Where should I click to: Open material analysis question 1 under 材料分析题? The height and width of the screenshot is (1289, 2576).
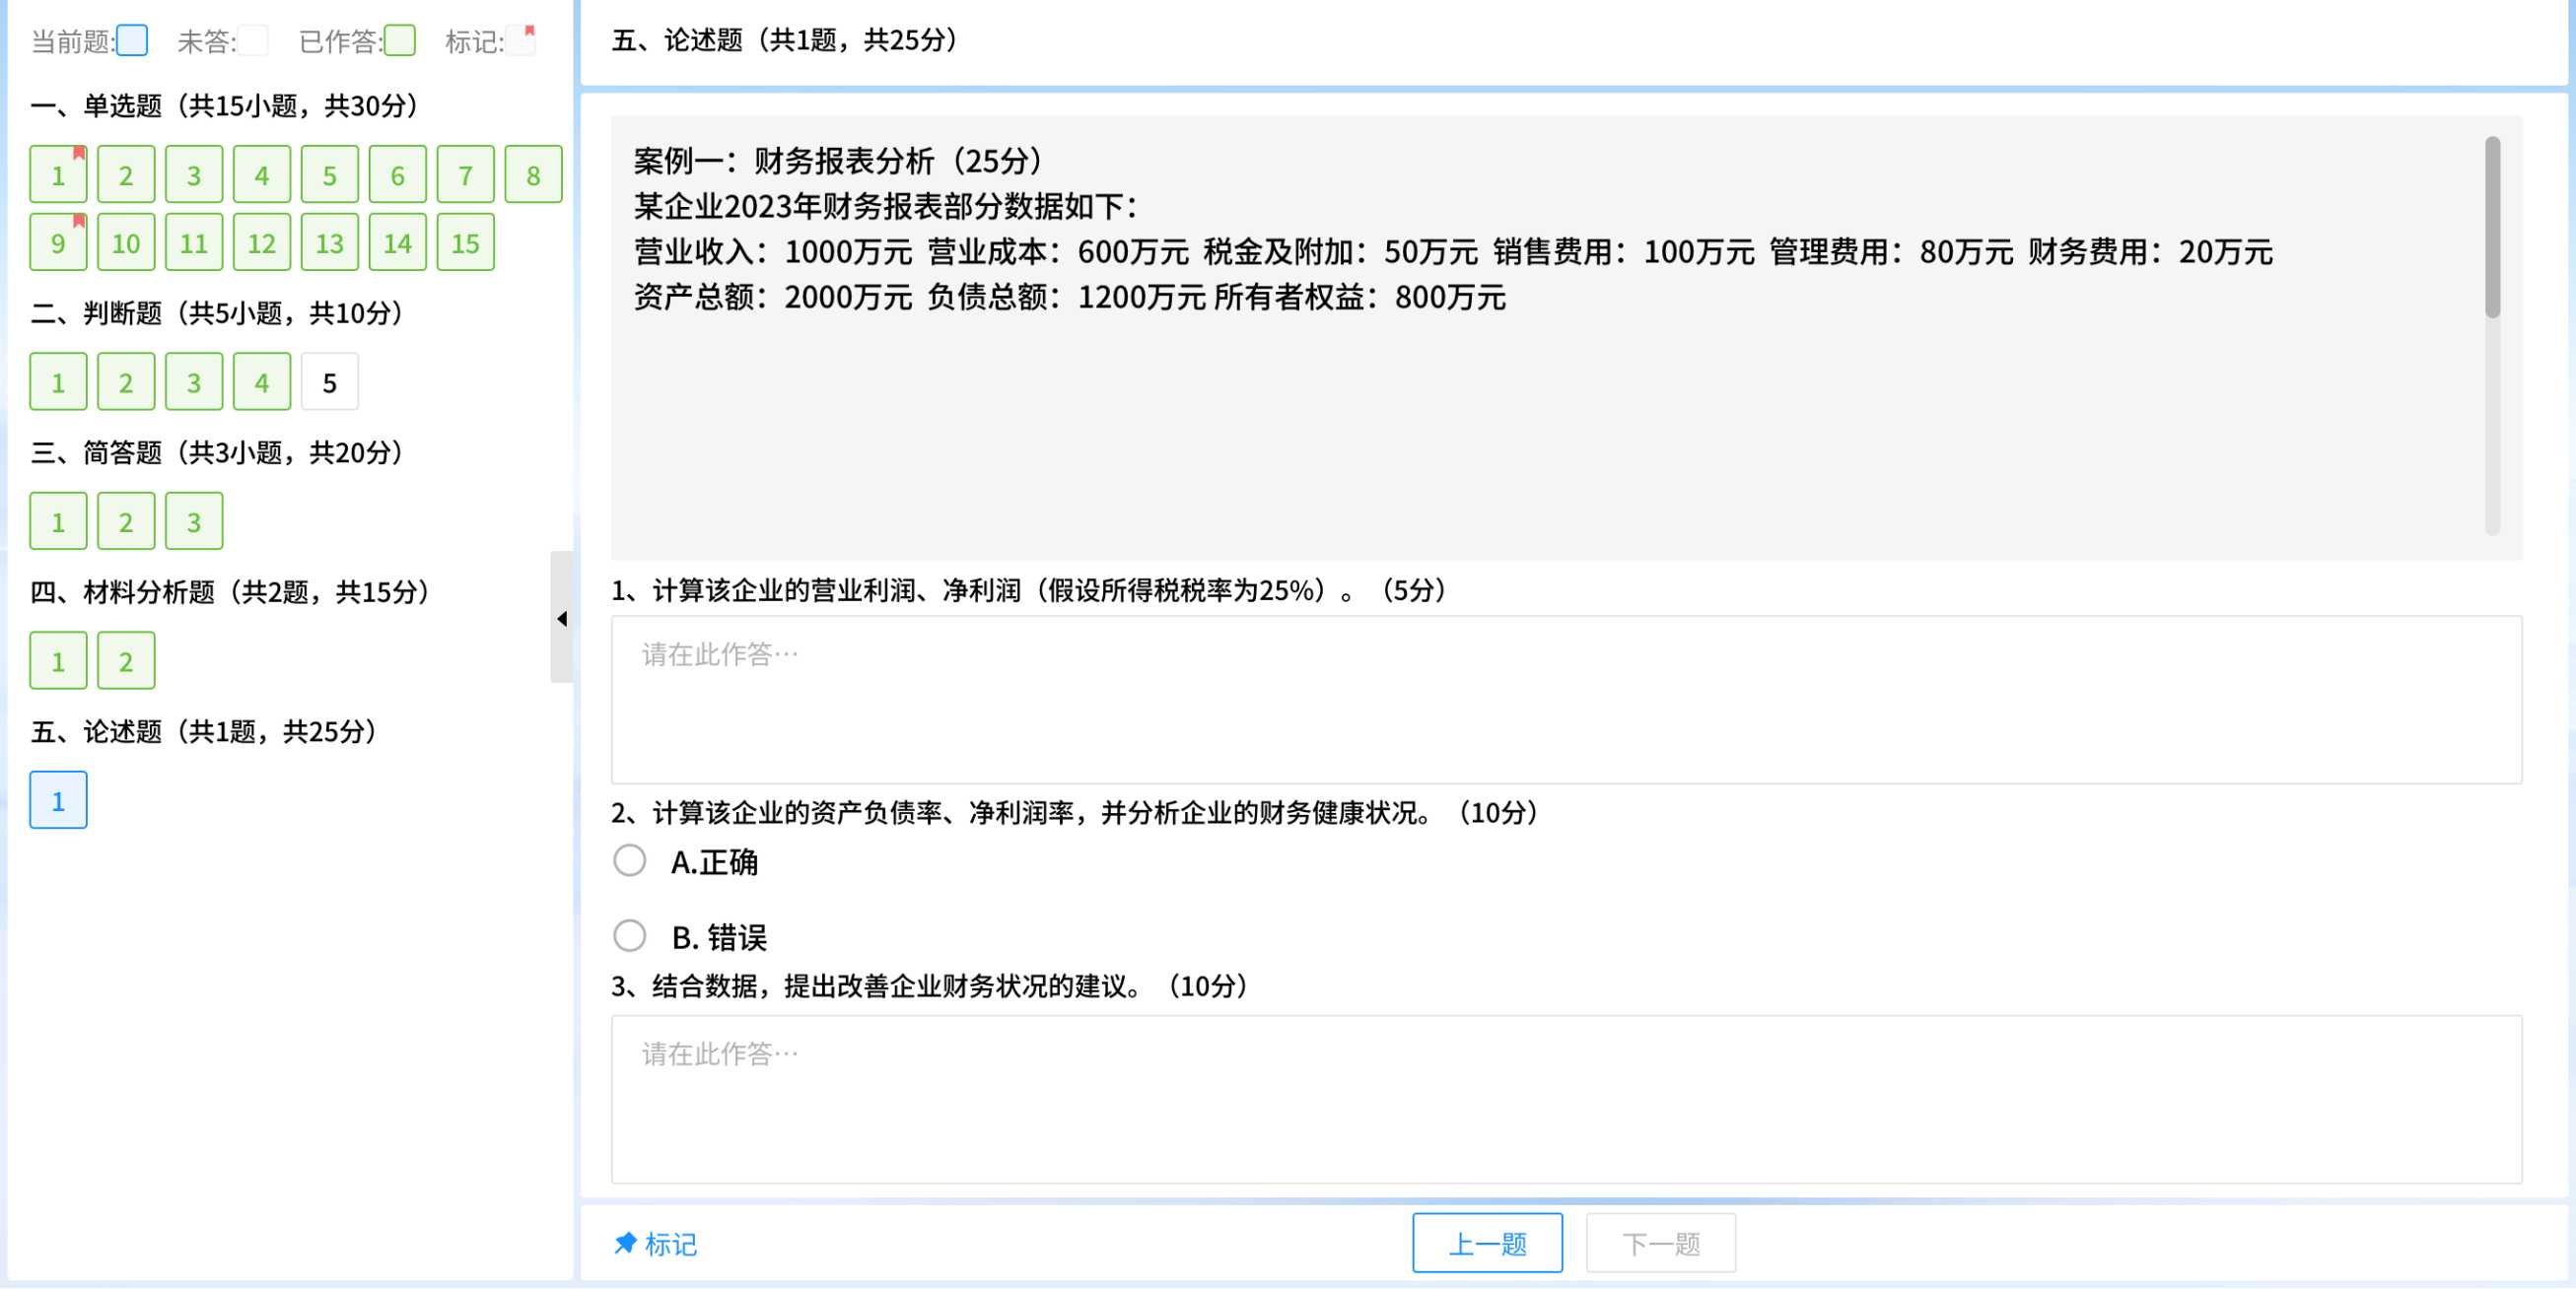tap(58, 661)
